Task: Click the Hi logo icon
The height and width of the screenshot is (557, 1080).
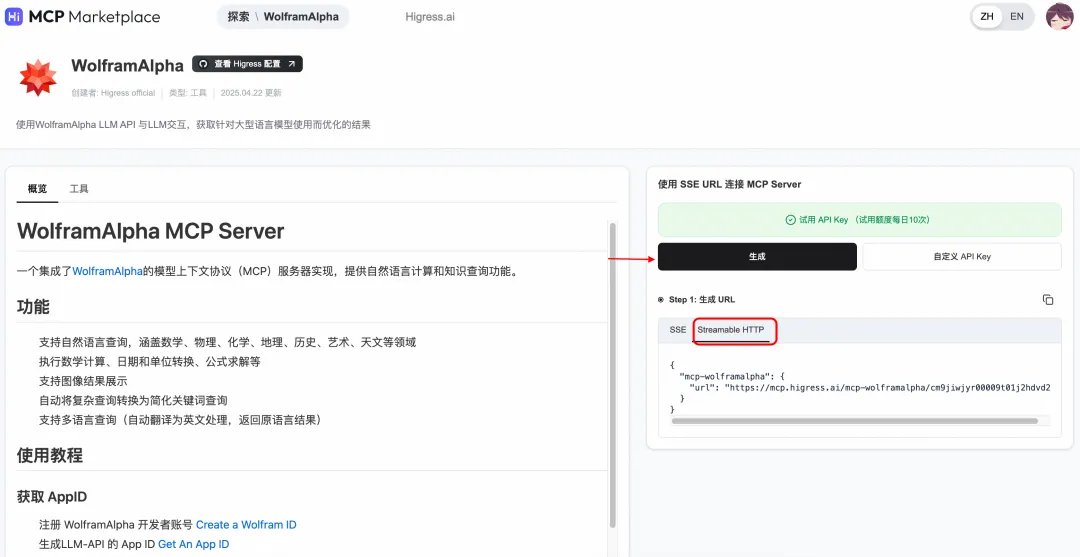Action: pos(14,17)
